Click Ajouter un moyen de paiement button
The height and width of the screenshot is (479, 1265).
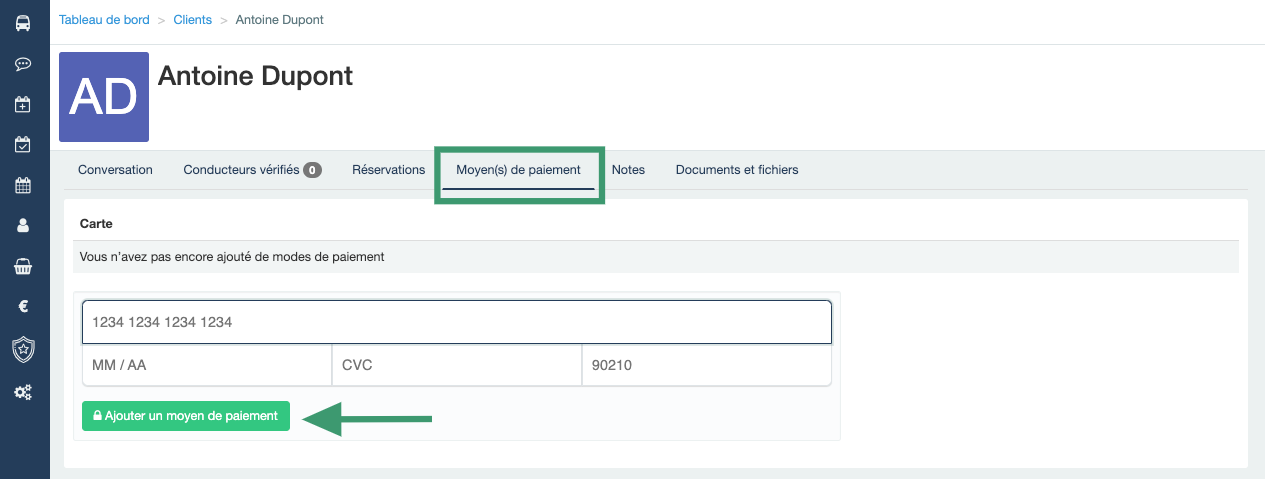(x=186, y=416)
